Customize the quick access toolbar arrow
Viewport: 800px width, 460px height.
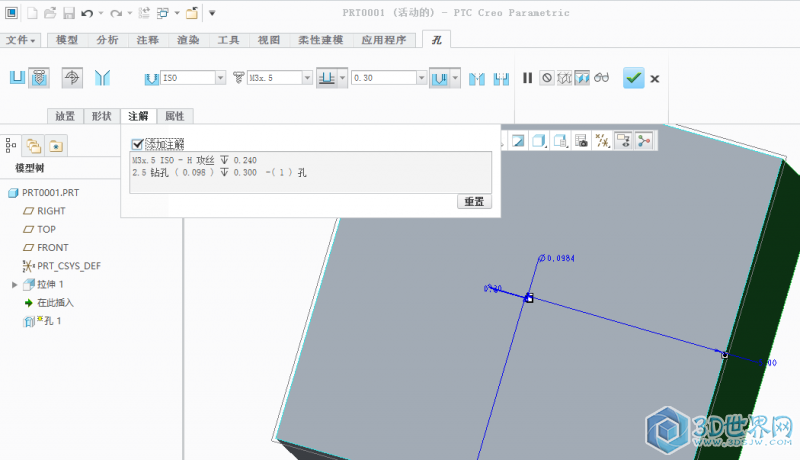tap(212, 13)
